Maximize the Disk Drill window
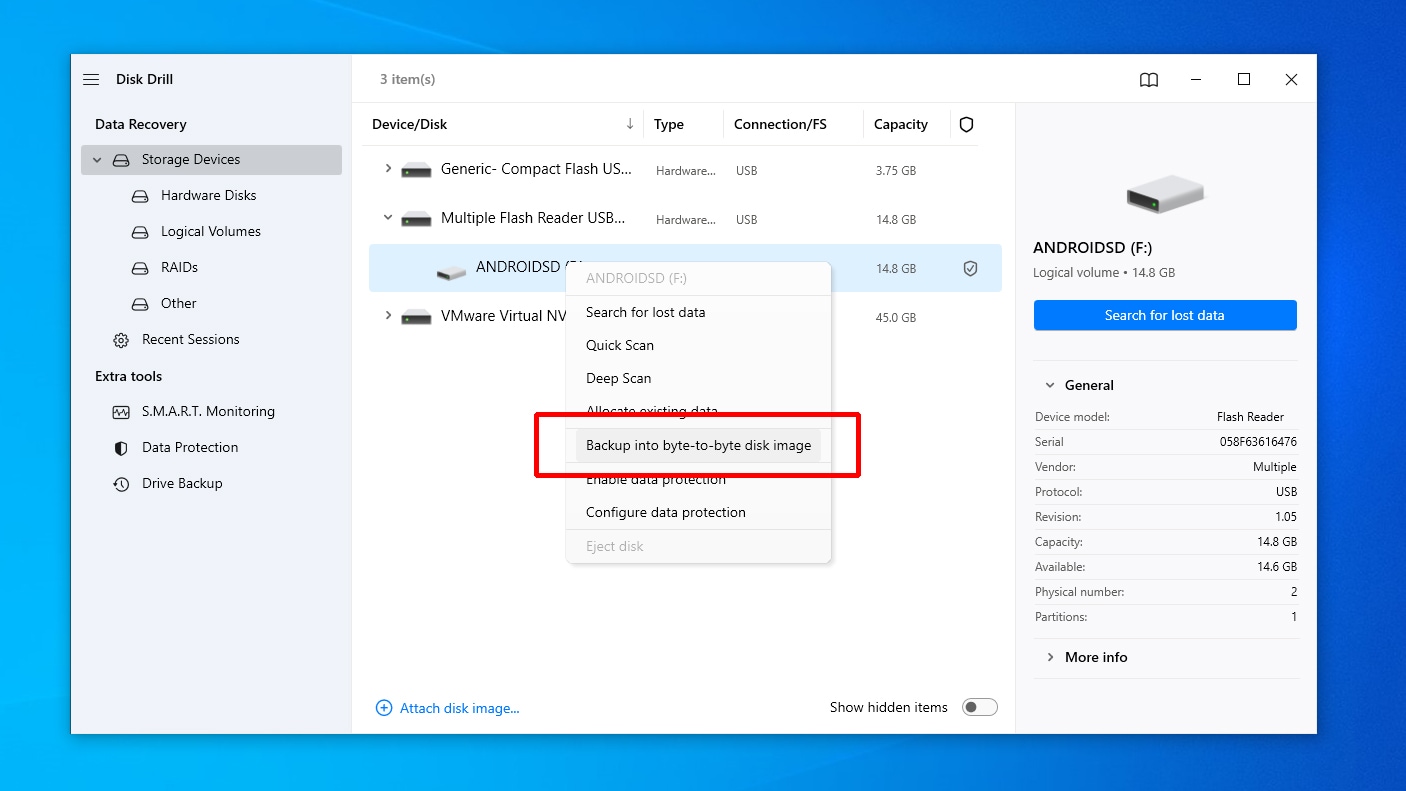This screenshot has width=1406, height=791. [x=1244, y=79]
